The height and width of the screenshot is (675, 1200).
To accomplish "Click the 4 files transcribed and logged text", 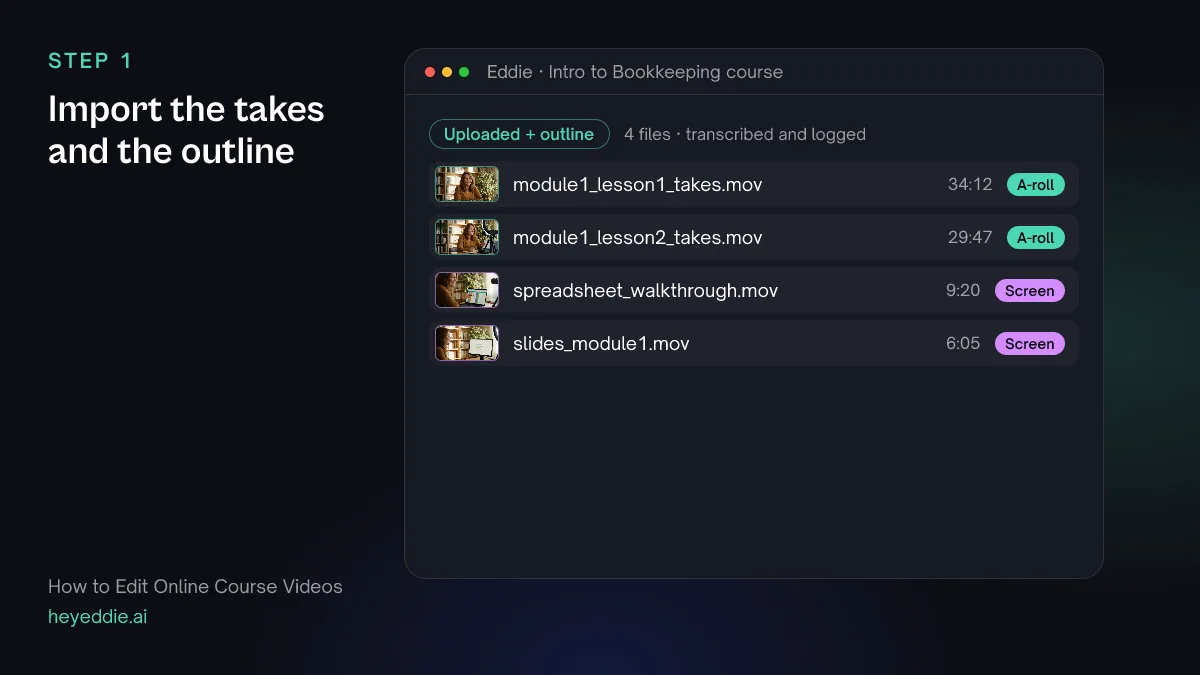I will (x=745, y=134).
